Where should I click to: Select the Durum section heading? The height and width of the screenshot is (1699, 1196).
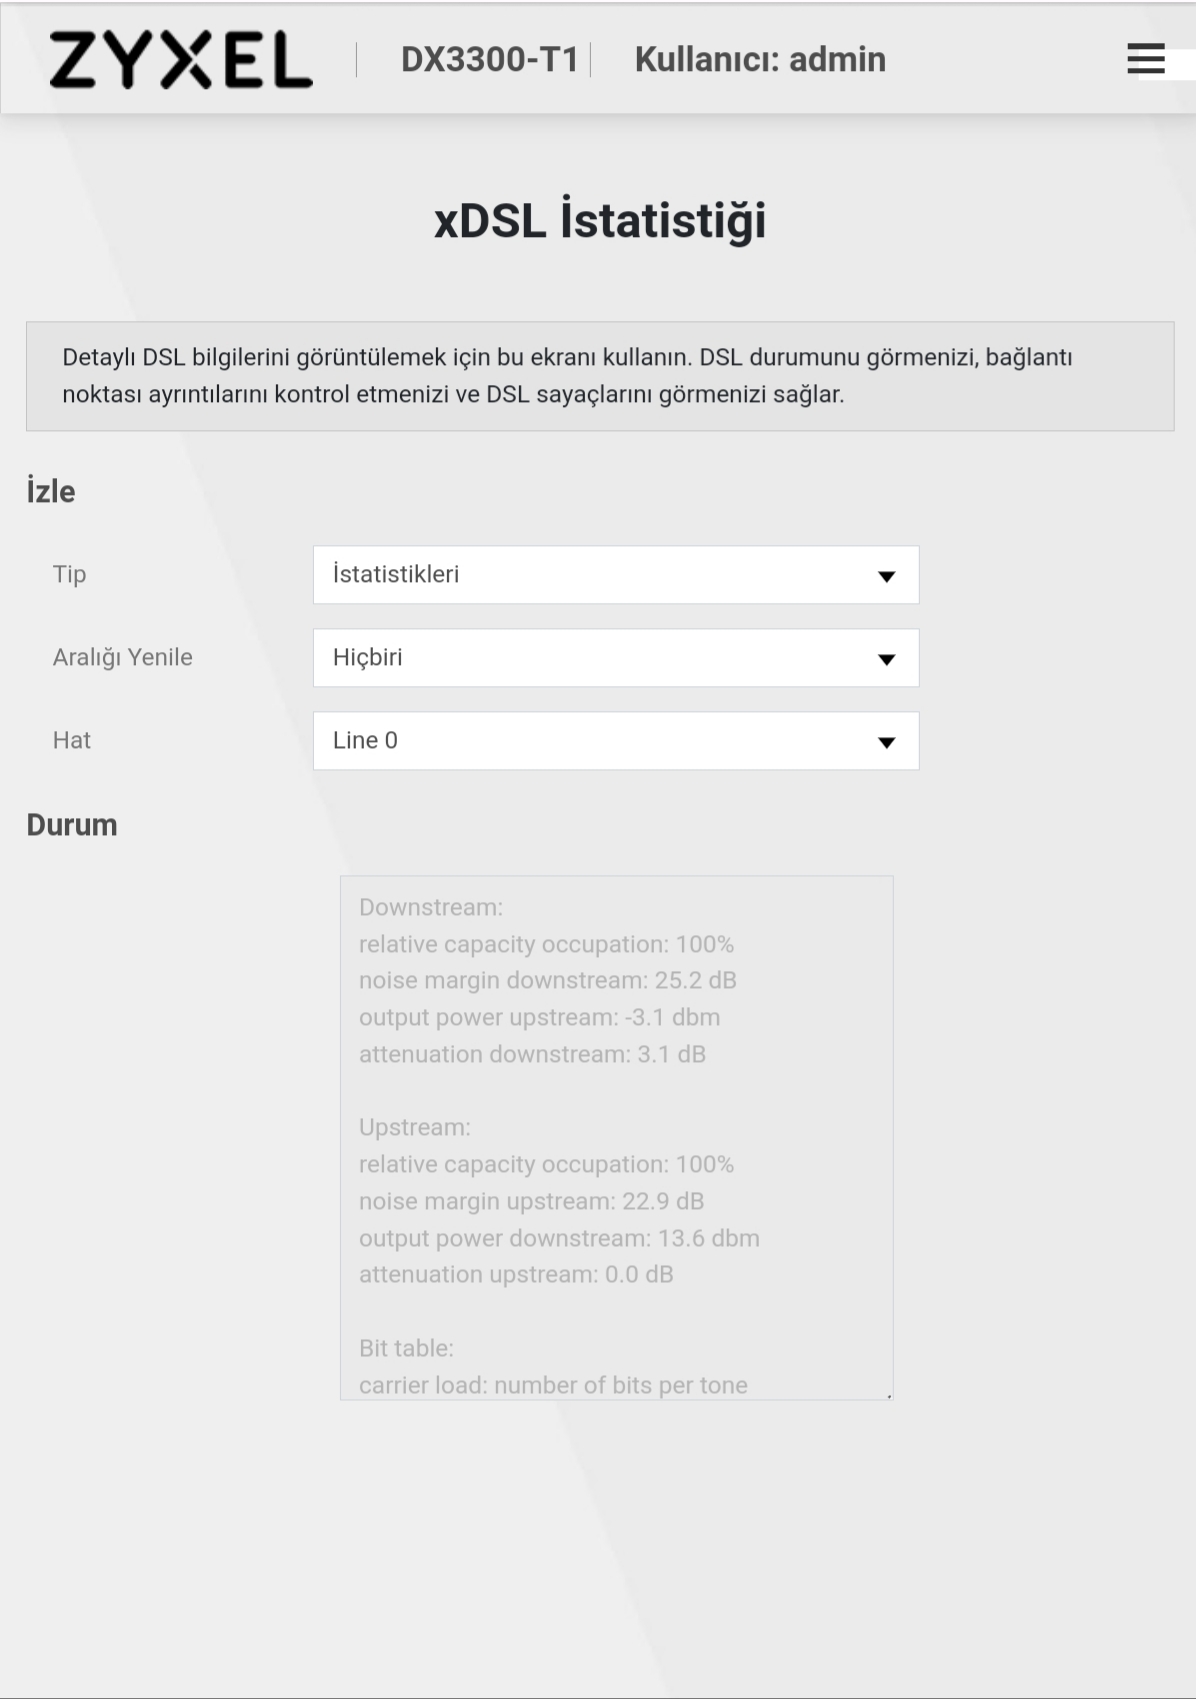72,825
